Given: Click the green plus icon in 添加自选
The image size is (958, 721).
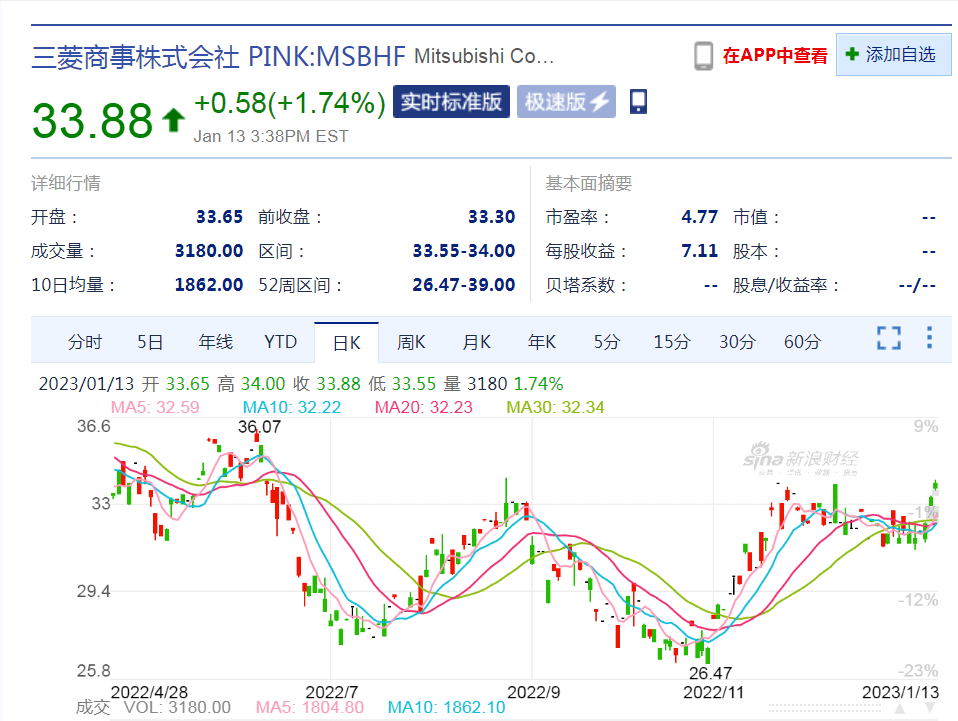Looking at the screenshot, I should point(852,54).
